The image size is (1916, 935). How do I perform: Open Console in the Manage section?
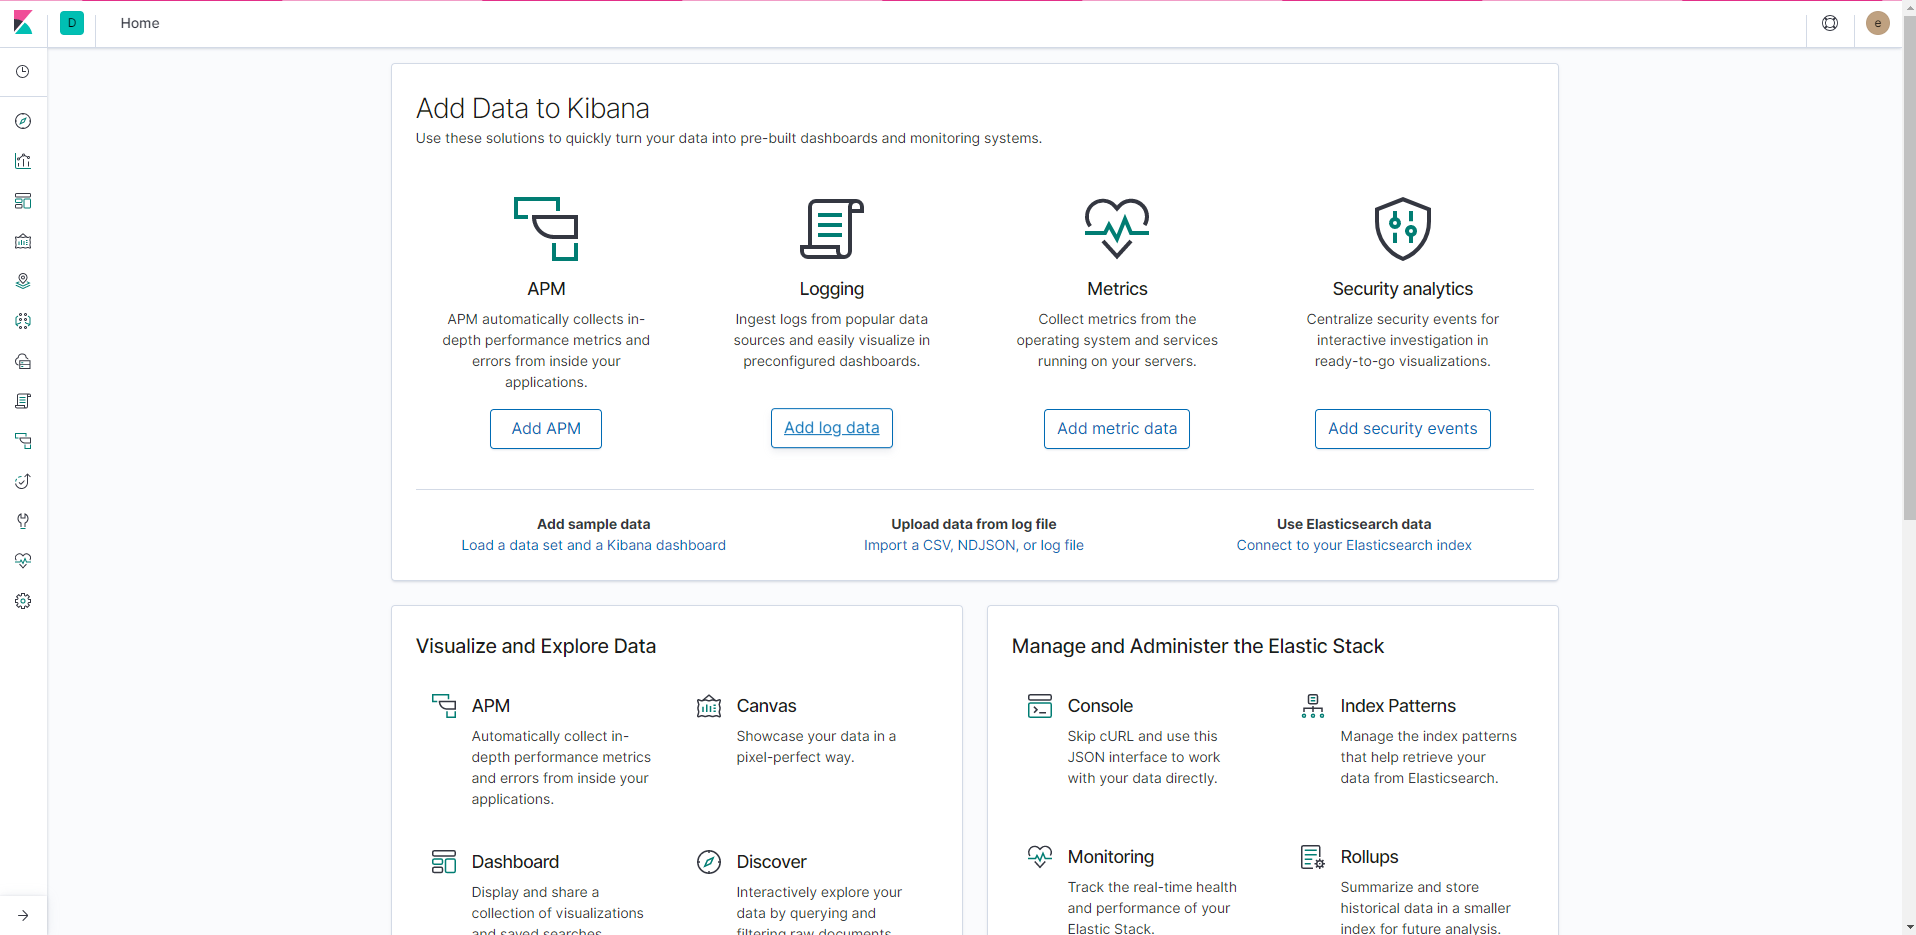[x=1100, y=706]
